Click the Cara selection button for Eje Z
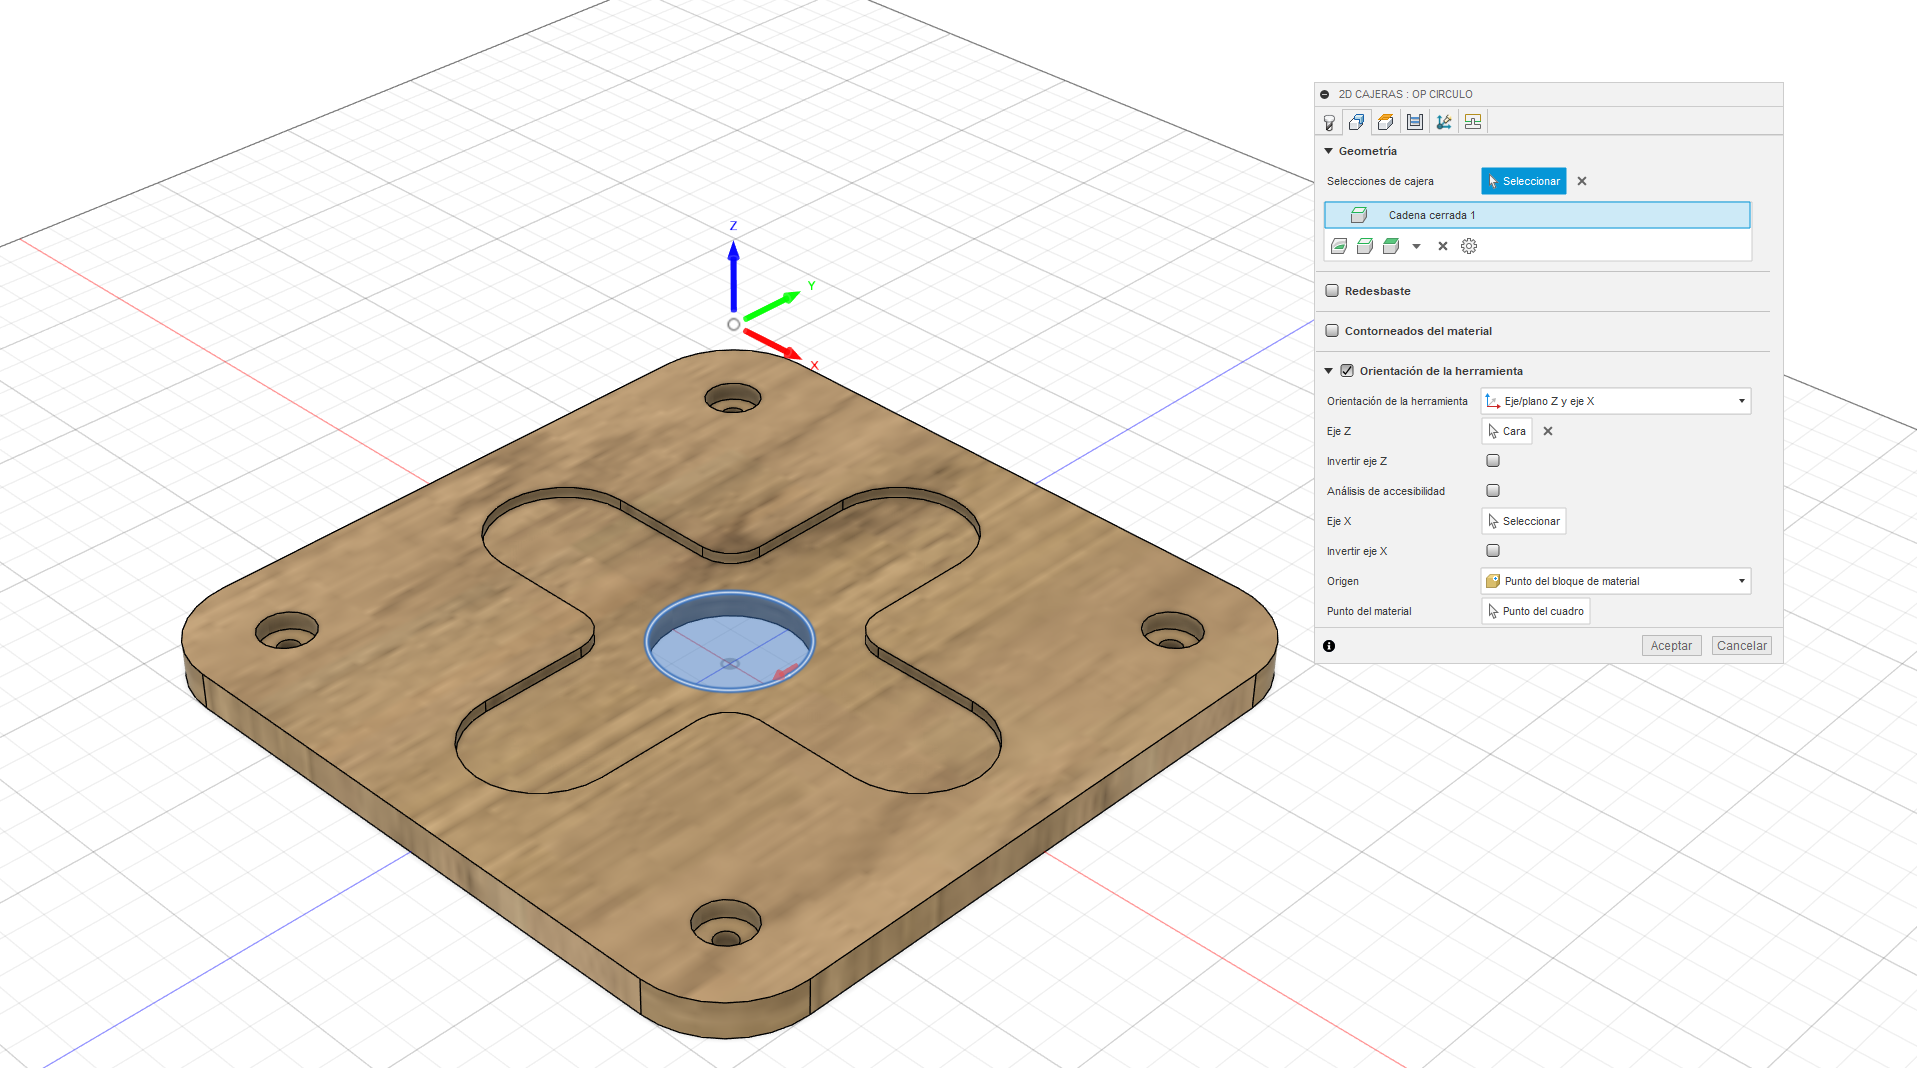 pyautogui.click(x=1507, y=431)
